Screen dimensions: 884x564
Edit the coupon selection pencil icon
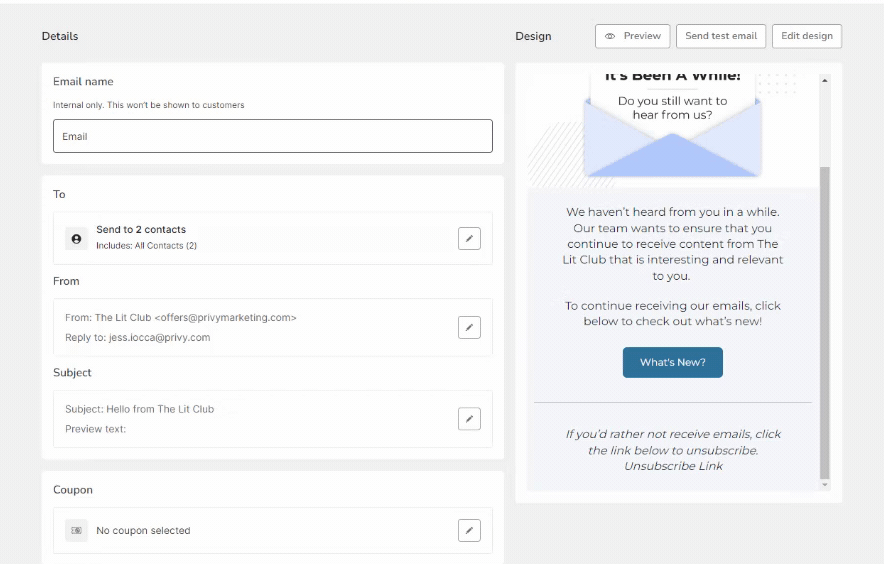tap(469, 530)
